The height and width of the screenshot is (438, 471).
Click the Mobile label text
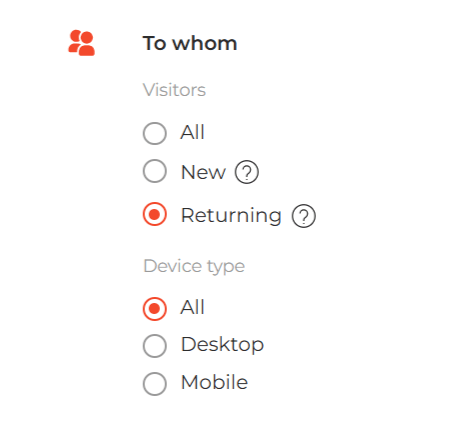(214, 382)
